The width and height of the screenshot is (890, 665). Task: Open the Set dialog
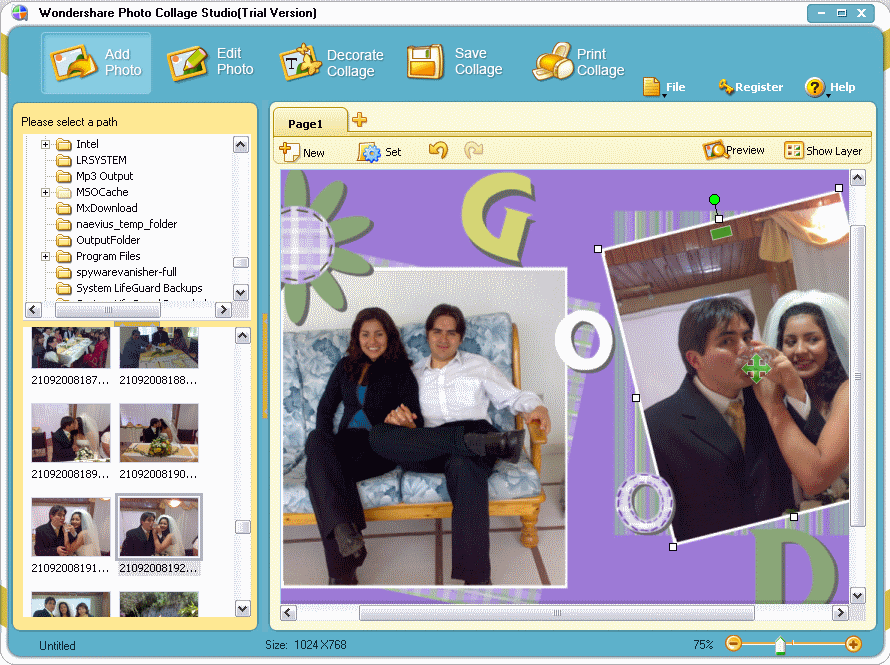pos(380,150)
